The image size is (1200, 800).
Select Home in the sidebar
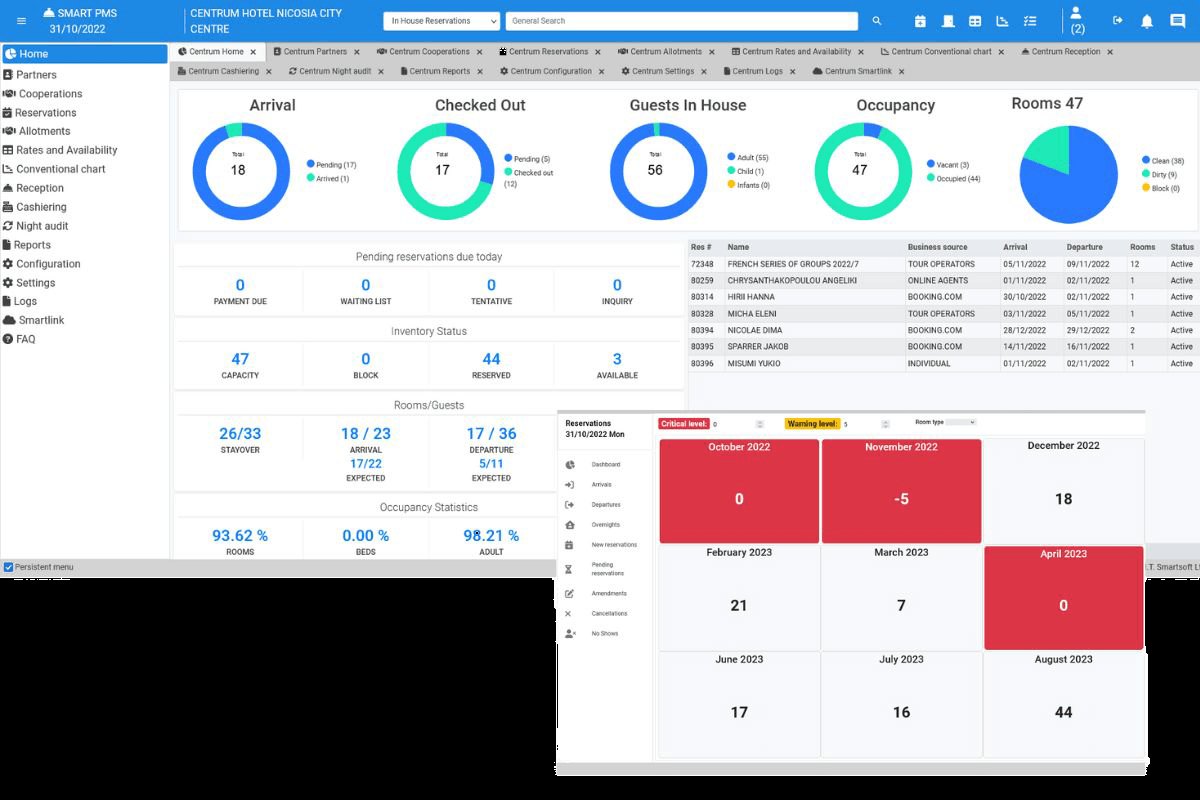[x=84, y=54]
